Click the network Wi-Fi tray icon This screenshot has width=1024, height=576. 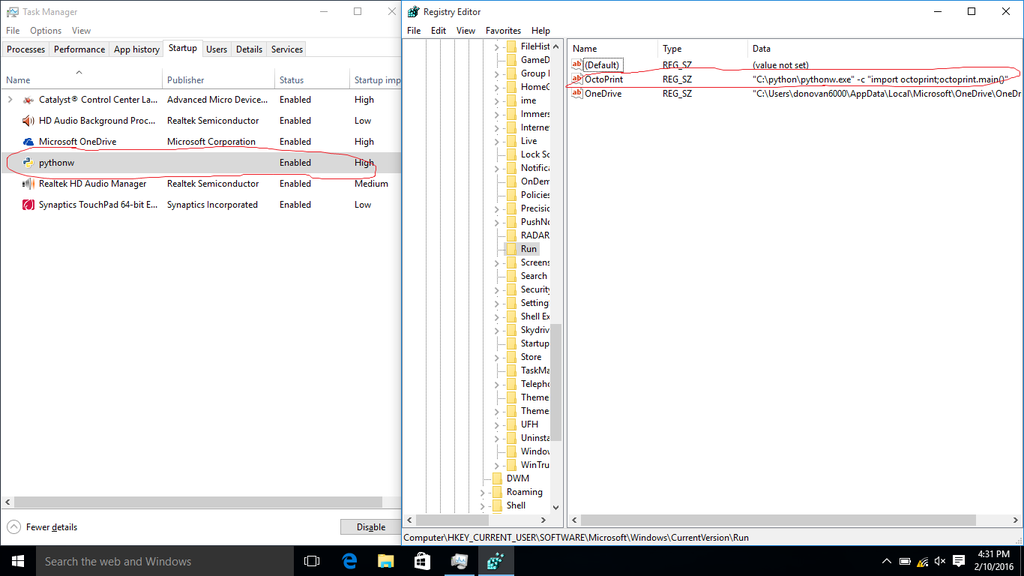pos(922,561)
